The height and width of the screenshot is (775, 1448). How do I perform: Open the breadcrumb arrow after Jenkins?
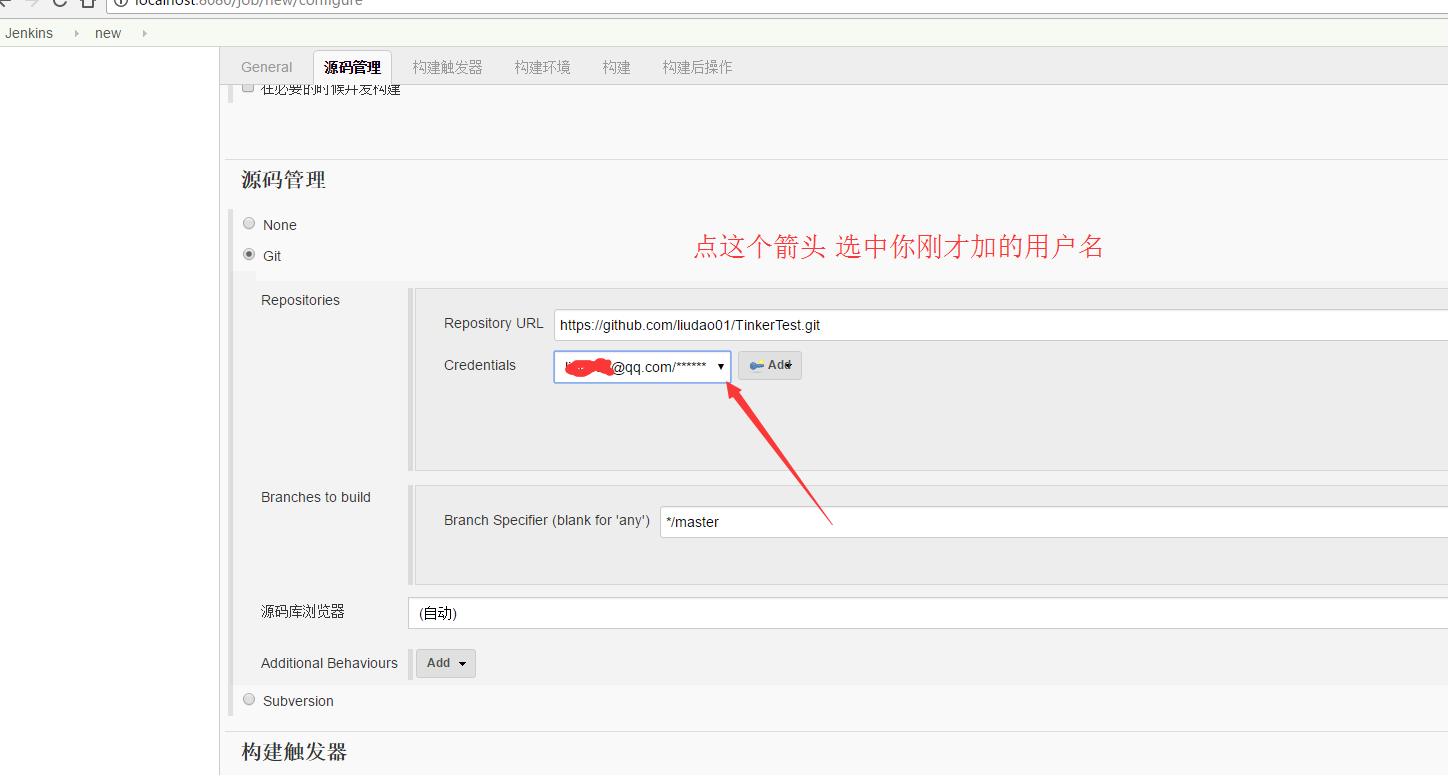[77, 33]
